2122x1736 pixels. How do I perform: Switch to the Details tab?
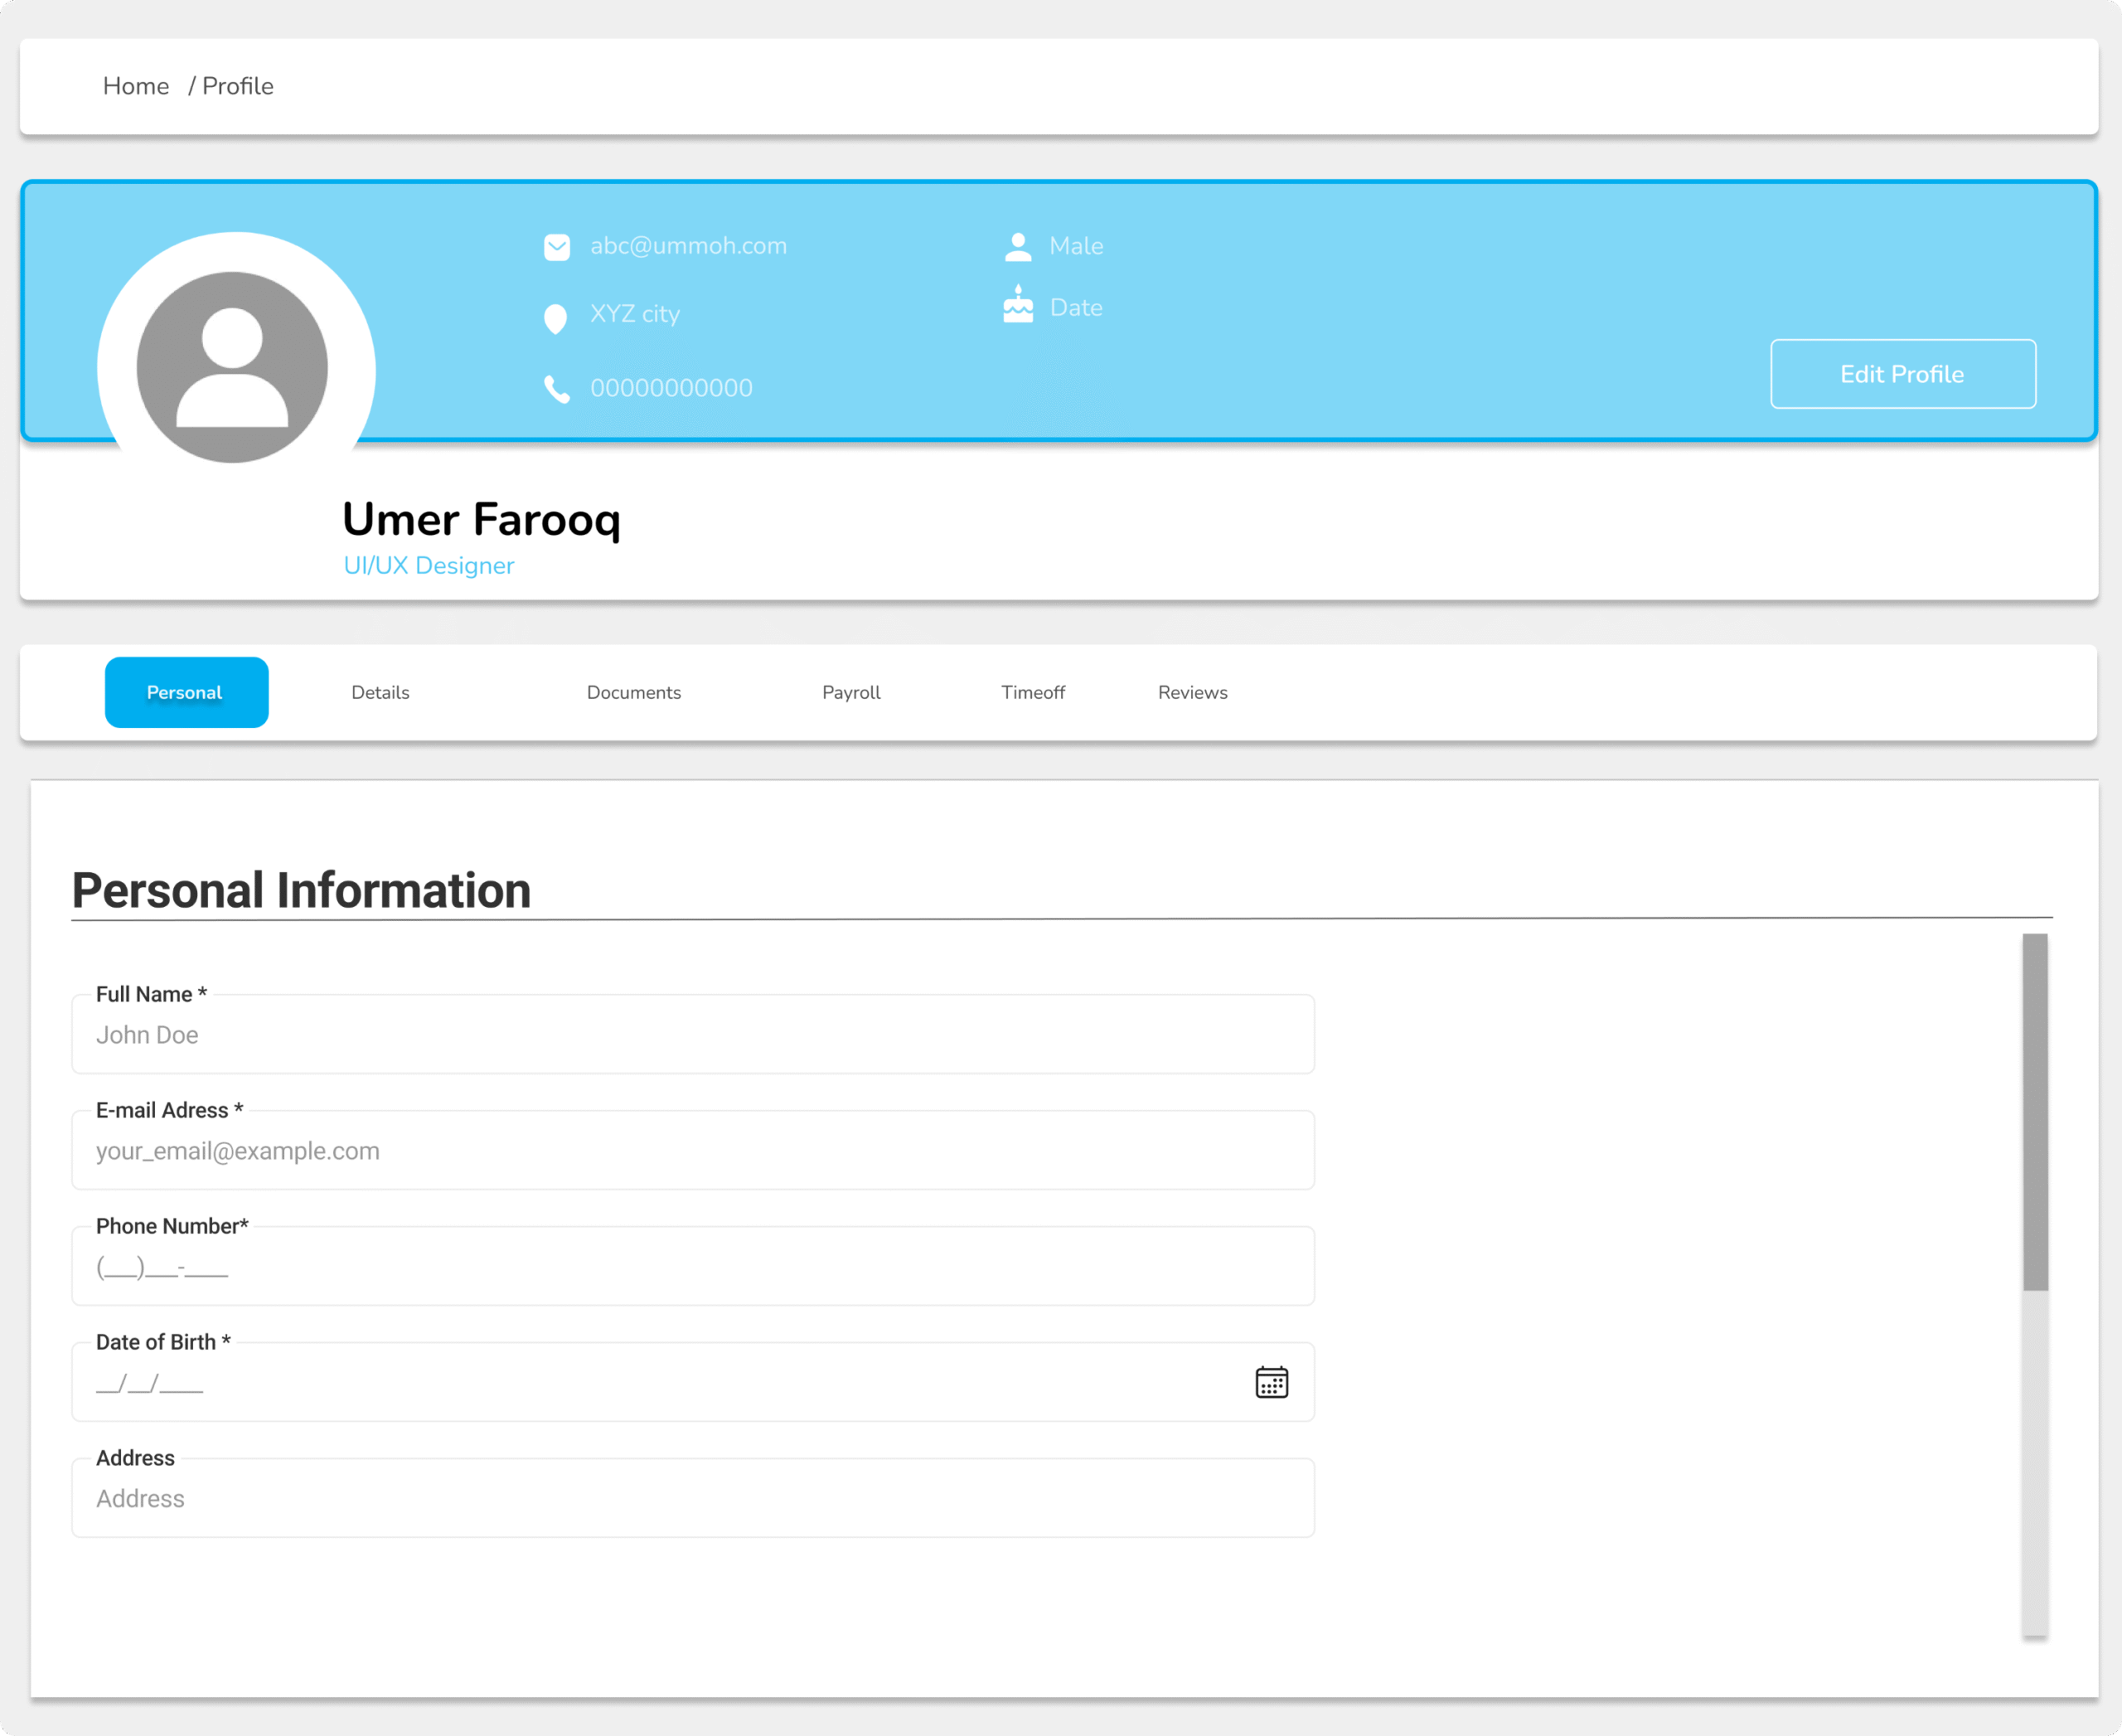[x=380, y=692]
